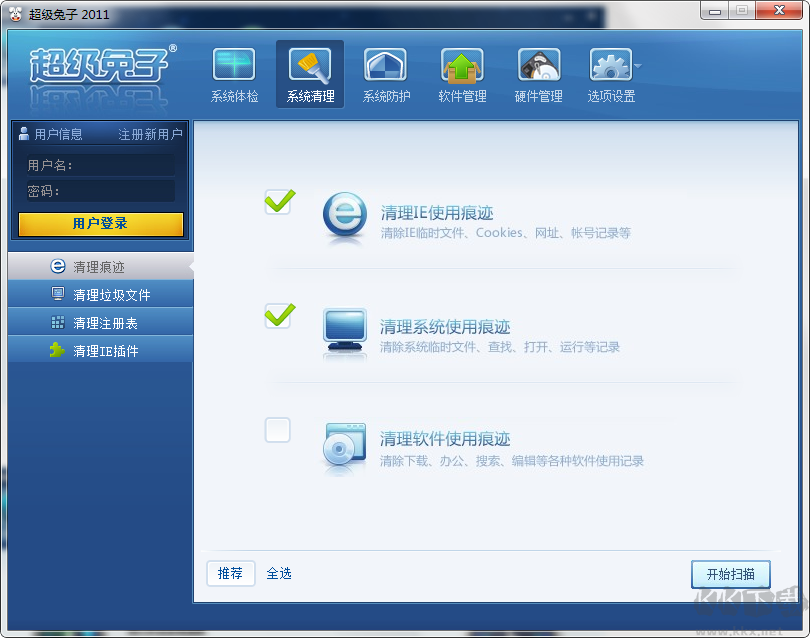Disable the 清理系统使用痕迹 option
Viewport: 810px width, 638px height.
[277, 317]
